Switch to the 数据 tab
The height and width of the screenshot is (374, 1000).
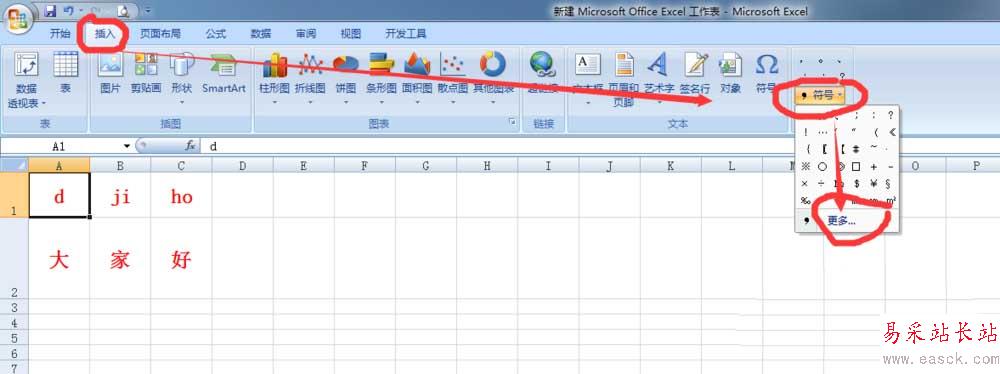[x=260, y=34]
